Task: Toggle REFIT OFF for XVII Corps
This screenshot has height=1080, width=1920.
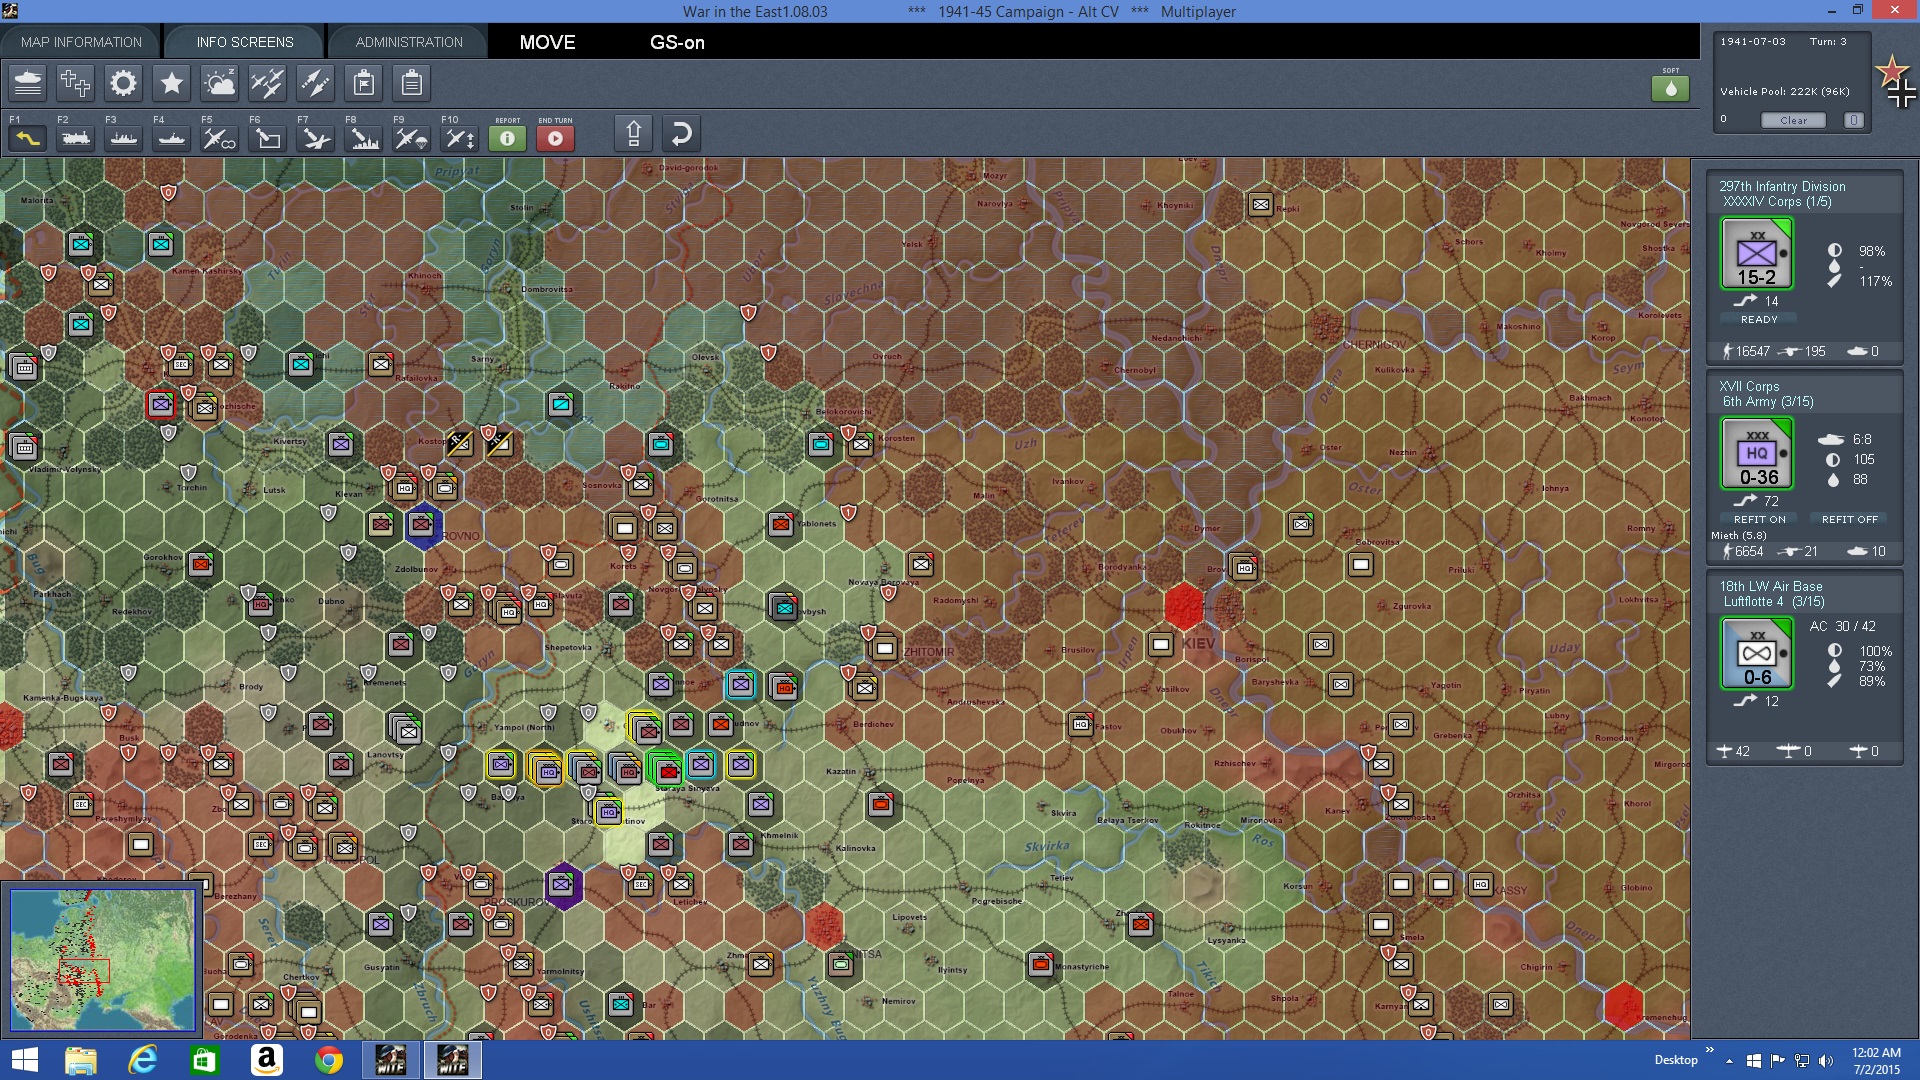Action: [x=1849, y=519]
